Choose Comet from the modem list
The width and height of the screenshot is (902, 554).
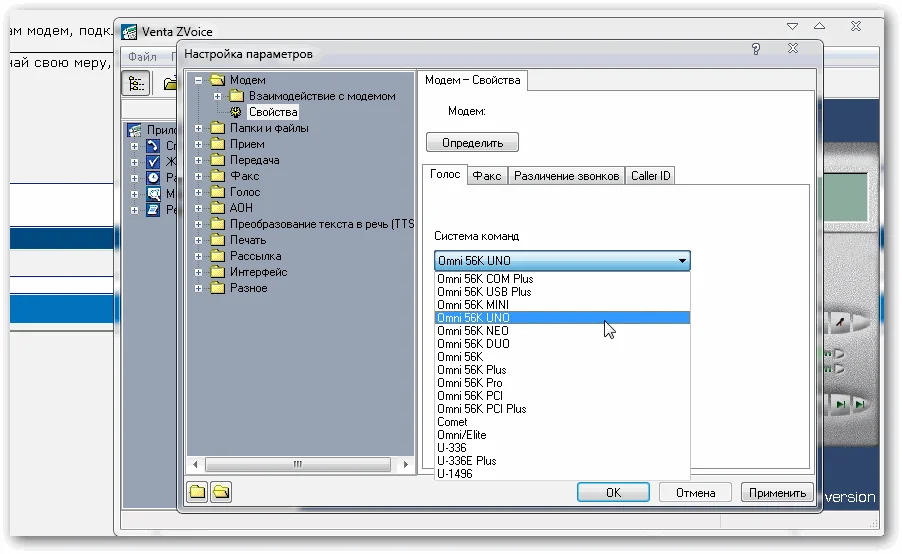562,422
